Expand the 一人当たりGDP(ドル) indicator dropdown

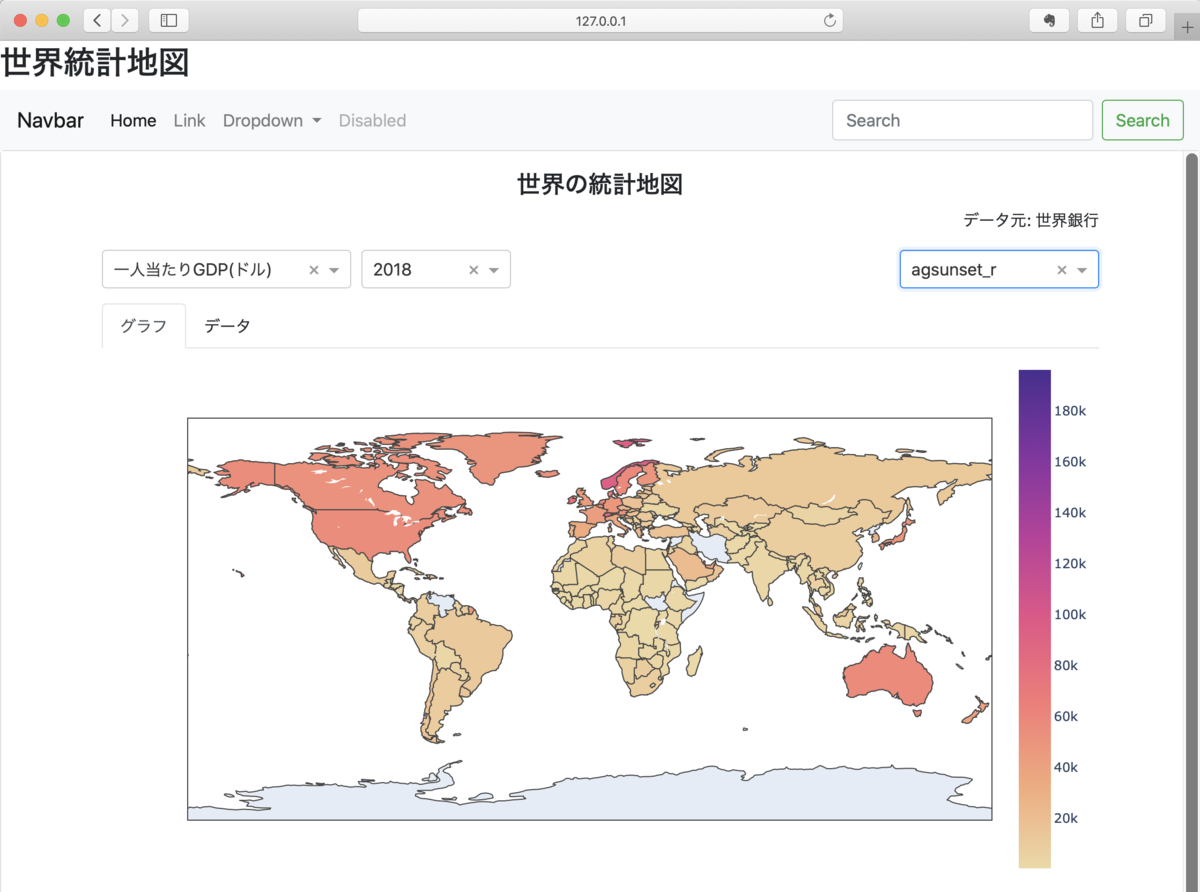(x=335, y=270)
